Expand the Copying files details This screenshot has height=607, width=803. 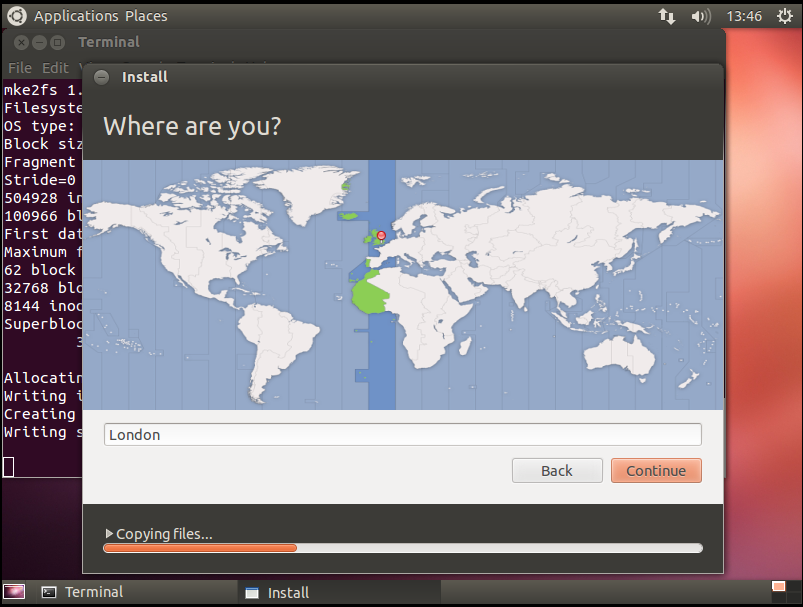coord(110,534)
